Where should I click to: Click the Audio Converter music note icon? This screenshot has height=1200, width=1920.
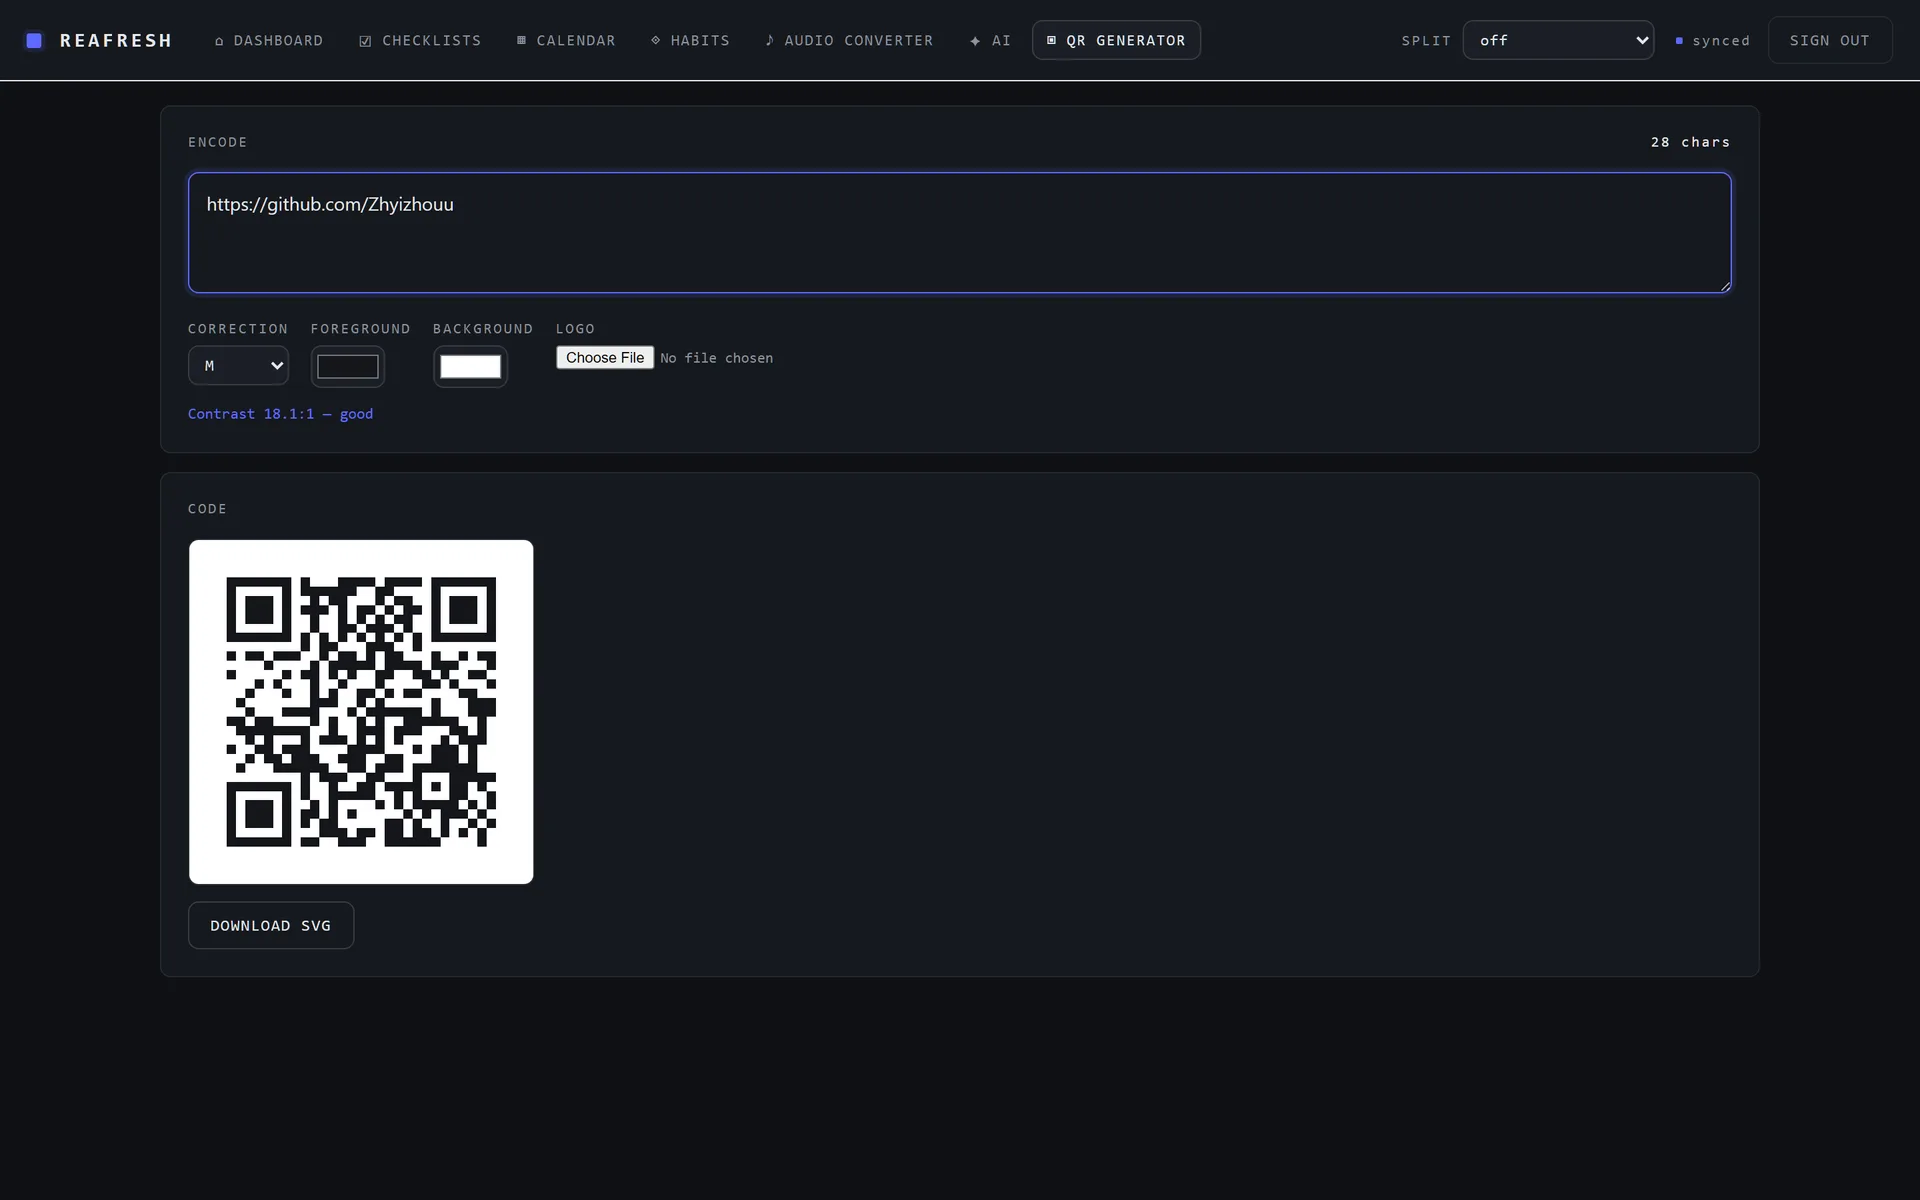[769, 40]
